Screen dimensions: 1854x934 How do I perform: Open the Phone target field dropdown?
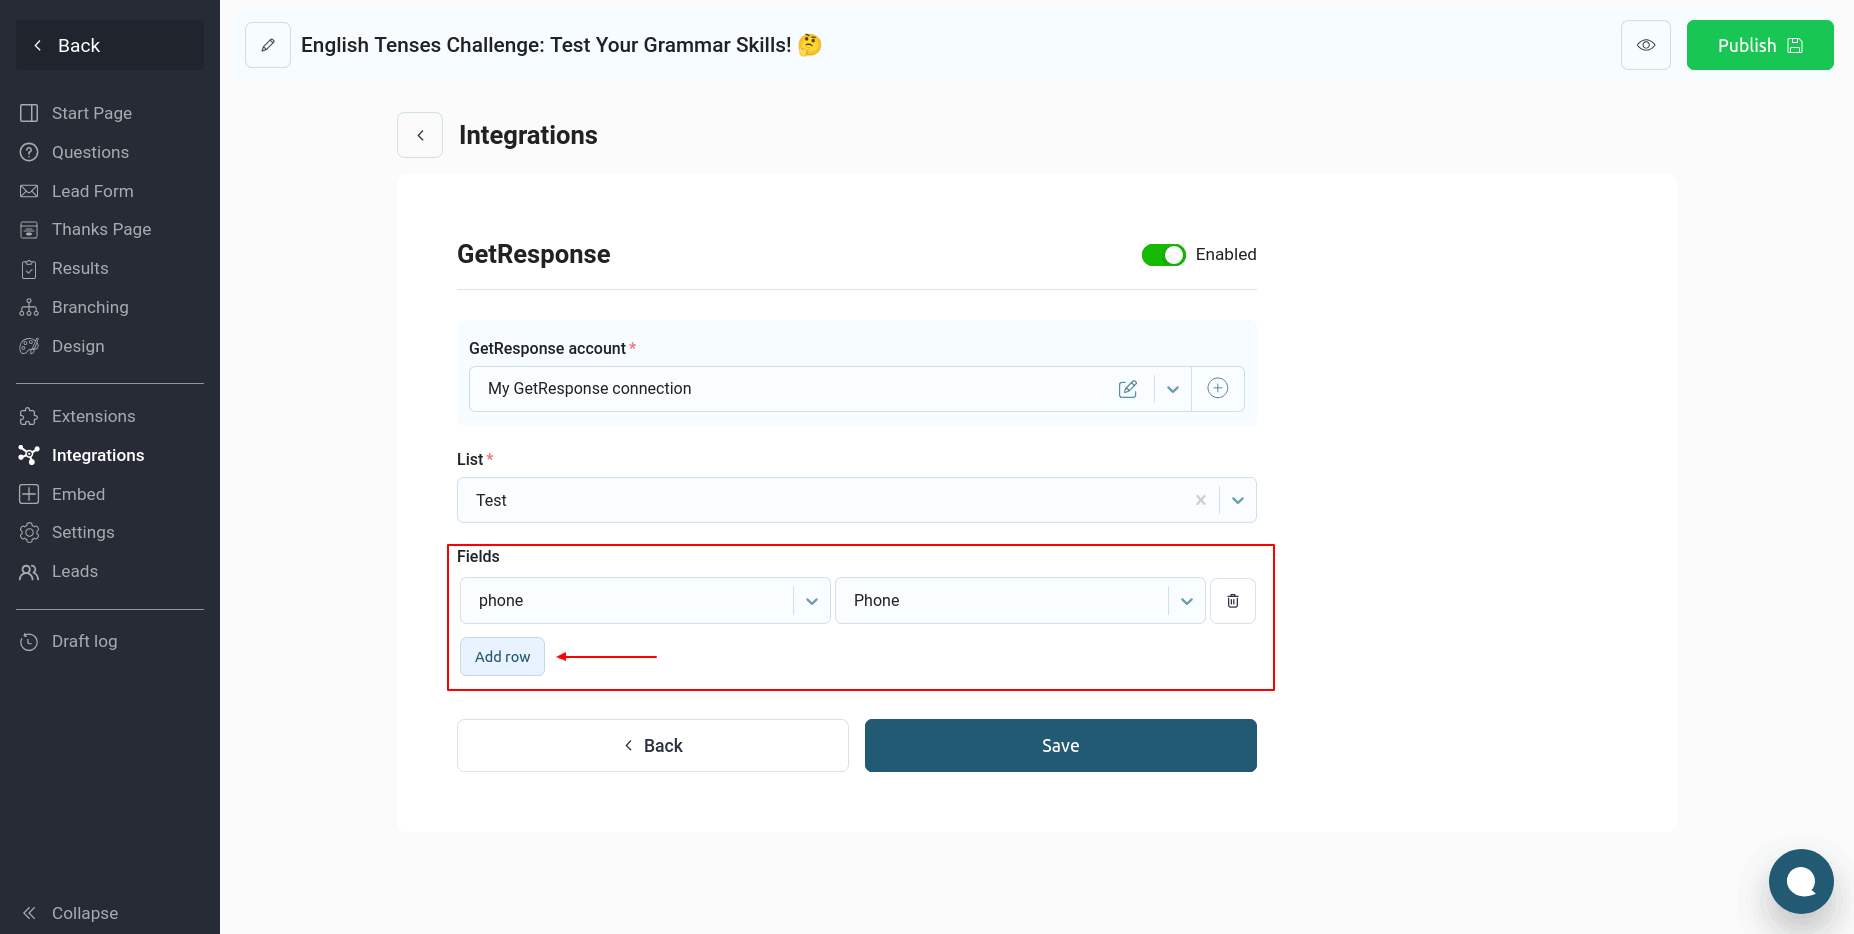coord(1186,601)
